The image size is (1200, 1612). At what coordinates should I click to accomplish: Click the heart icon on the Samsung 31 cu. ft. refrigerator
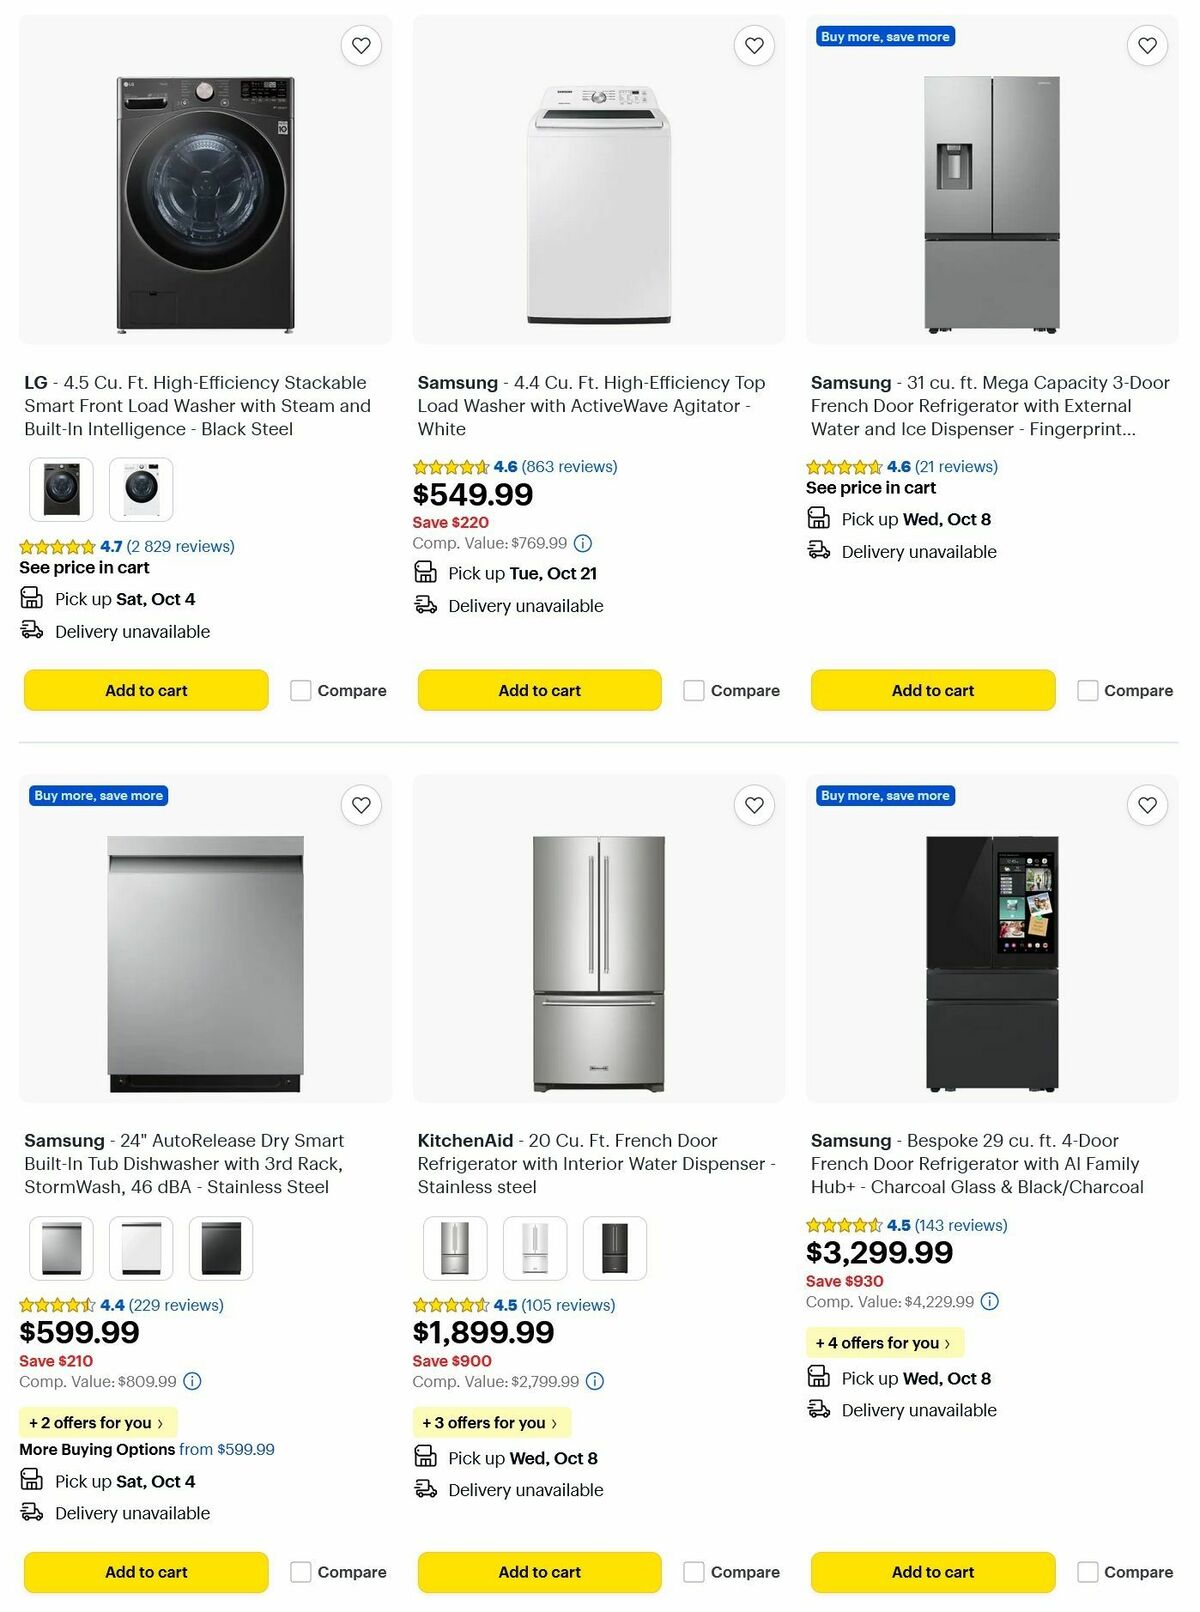[x=1147, y=45]
